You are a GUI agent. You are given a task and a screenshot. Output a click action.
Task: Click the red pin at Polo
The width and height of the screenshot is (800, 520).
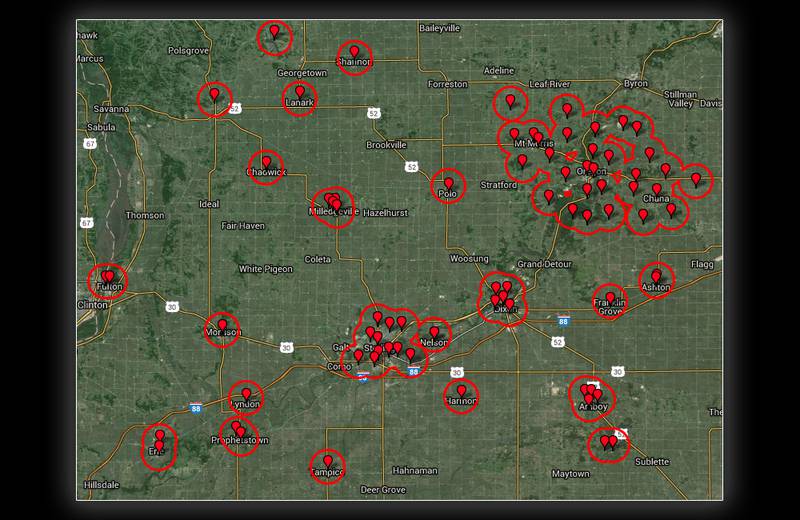coord(448,184)
